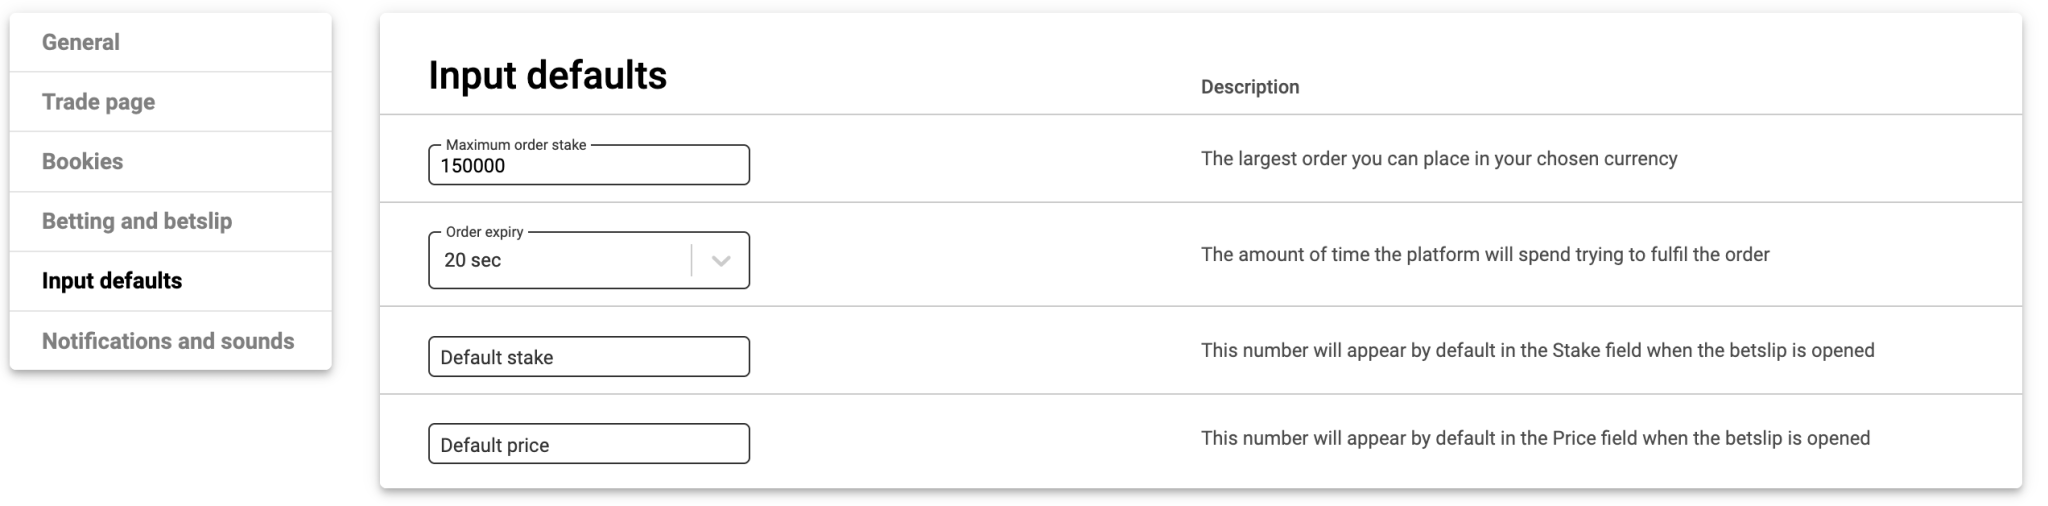2048x506 pixels.
Task: Click the Maximum order stake field showing 150000
Action: 588,166
